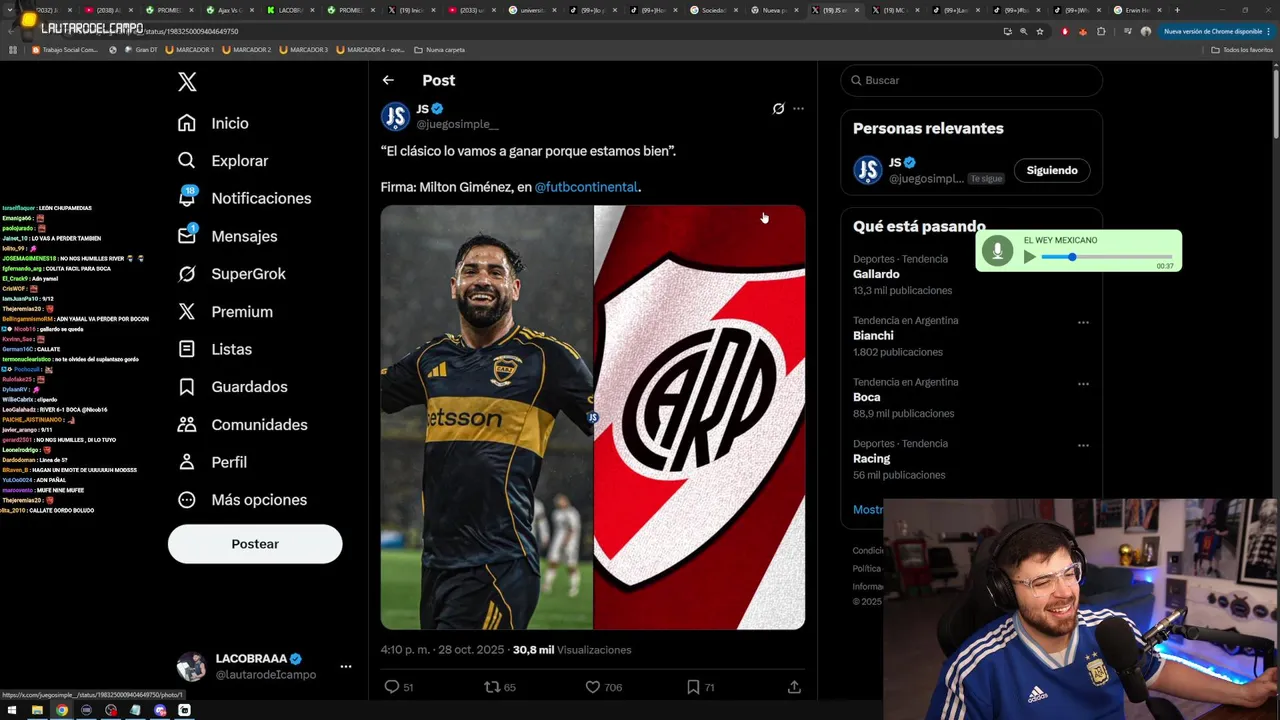Open the Todos los favoritos folder
Viewport: 1280px width, 720px height.
coord(1242,49)
